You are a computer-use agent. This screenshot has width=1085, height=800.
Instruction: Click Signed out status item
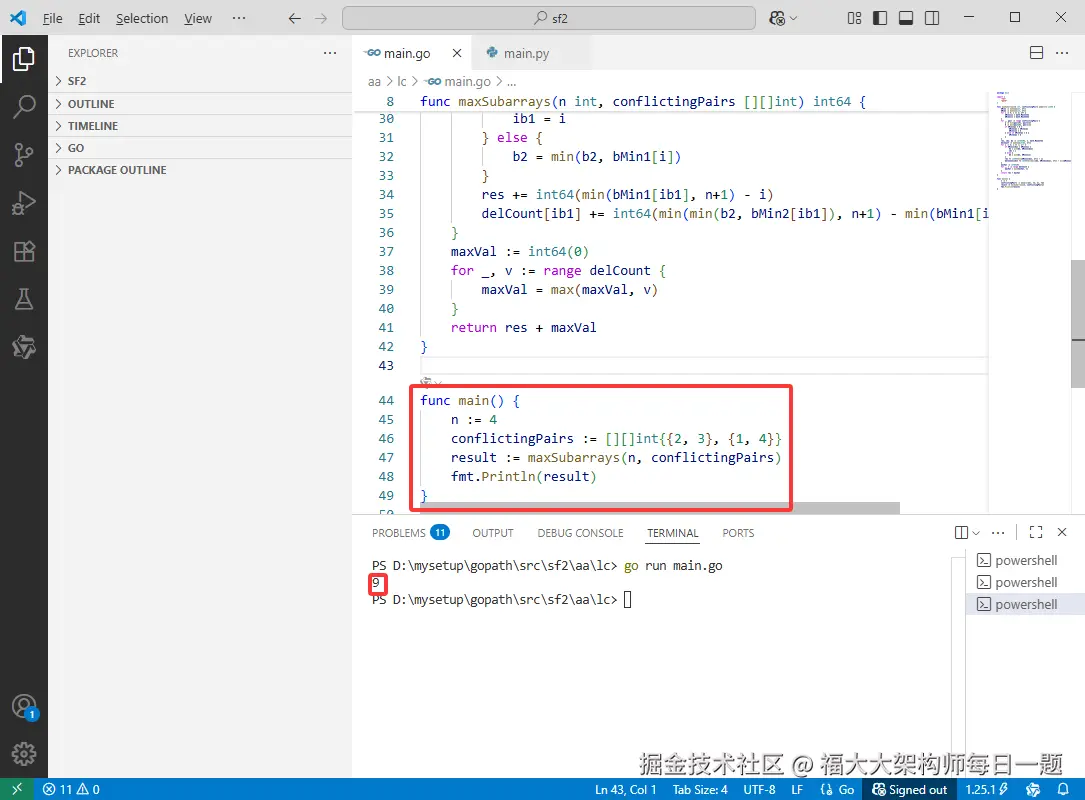pyautogui.click(x=909, y=789)
